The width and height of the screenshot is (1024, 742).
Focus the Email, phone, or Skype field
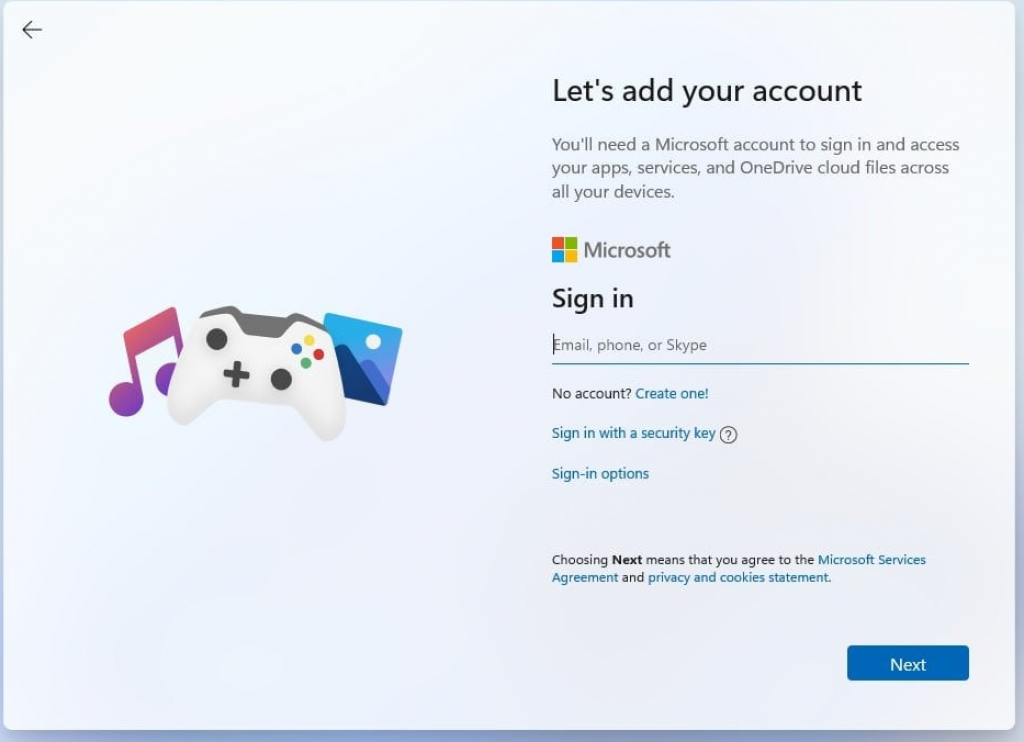760,345
